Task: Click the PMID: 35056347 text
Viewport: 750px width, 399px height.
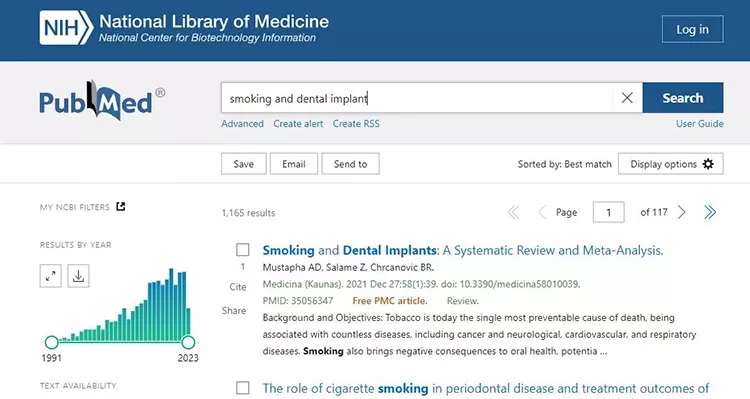Action: pos(298,301)
